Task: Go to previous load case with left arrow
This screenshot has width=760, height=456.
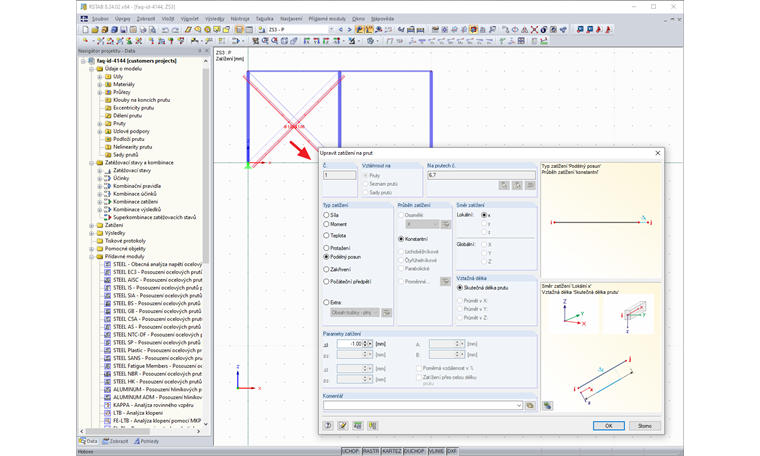Action: (x=340, y=30)
